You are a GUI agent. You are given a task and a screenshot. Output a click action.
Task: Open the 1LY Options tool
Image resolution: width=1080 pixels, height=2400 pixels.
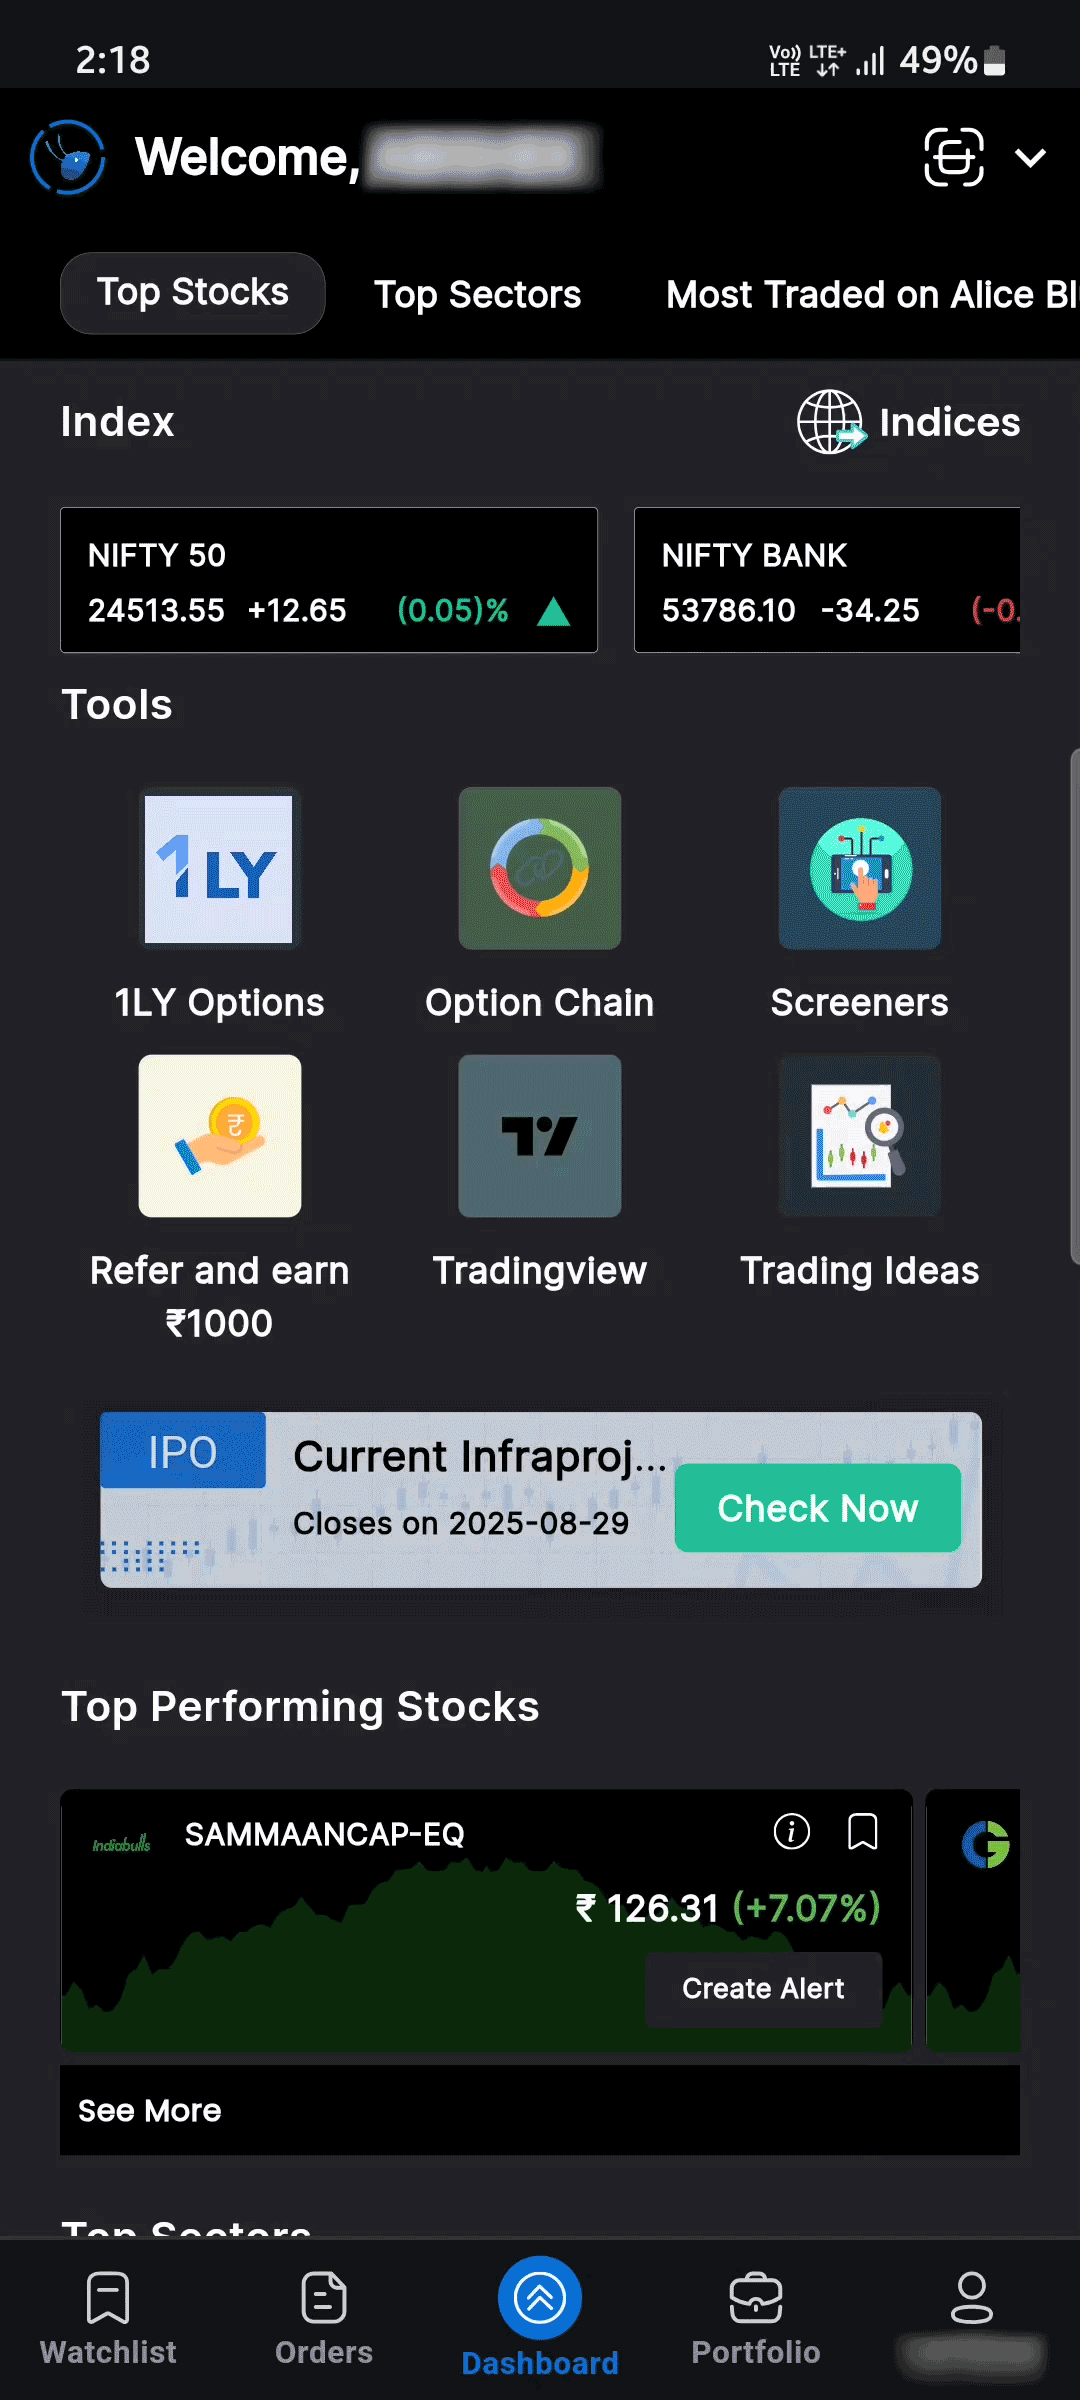[219, 869]
